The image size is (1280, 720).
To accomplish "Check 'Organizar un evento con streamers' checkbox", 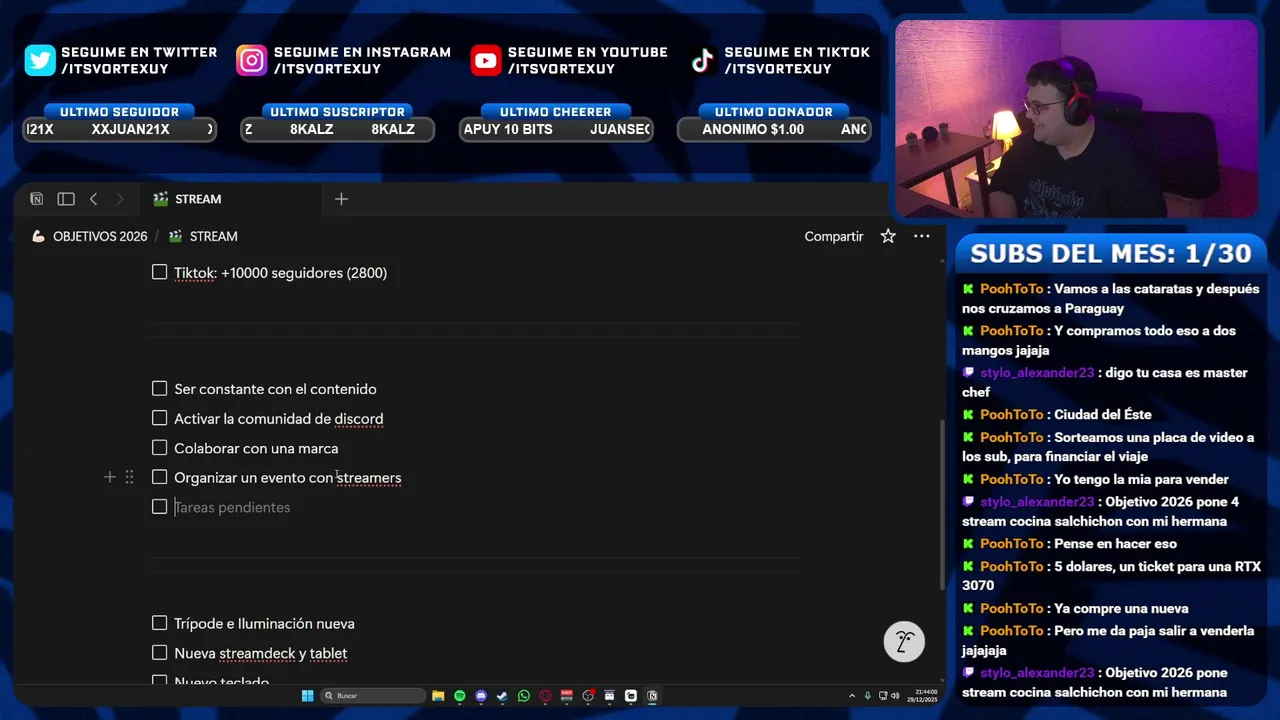I will coord(160,477).
